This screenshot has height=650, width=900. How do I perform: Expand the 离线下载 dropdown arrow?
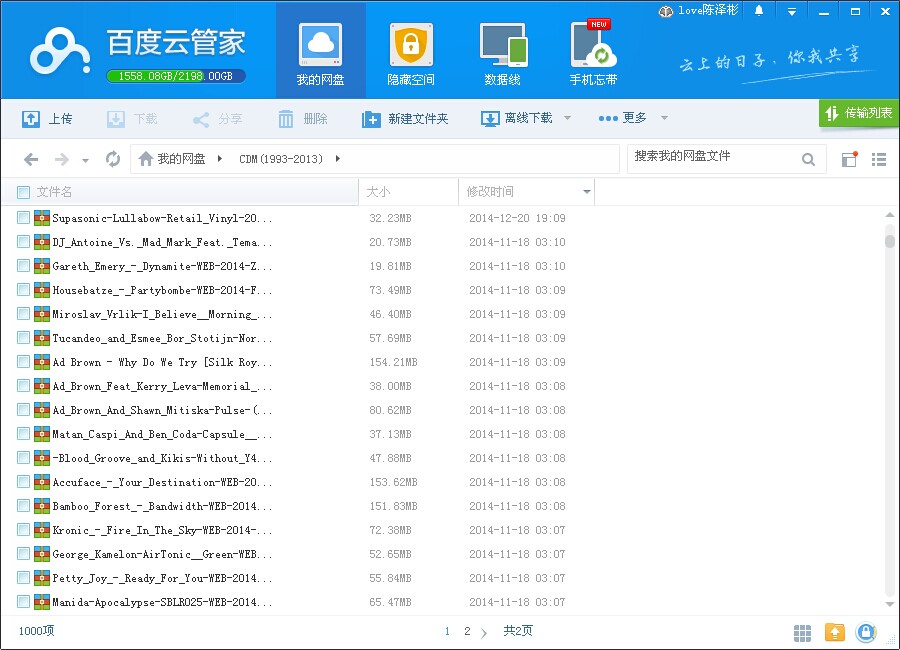[x=567, y=118]
